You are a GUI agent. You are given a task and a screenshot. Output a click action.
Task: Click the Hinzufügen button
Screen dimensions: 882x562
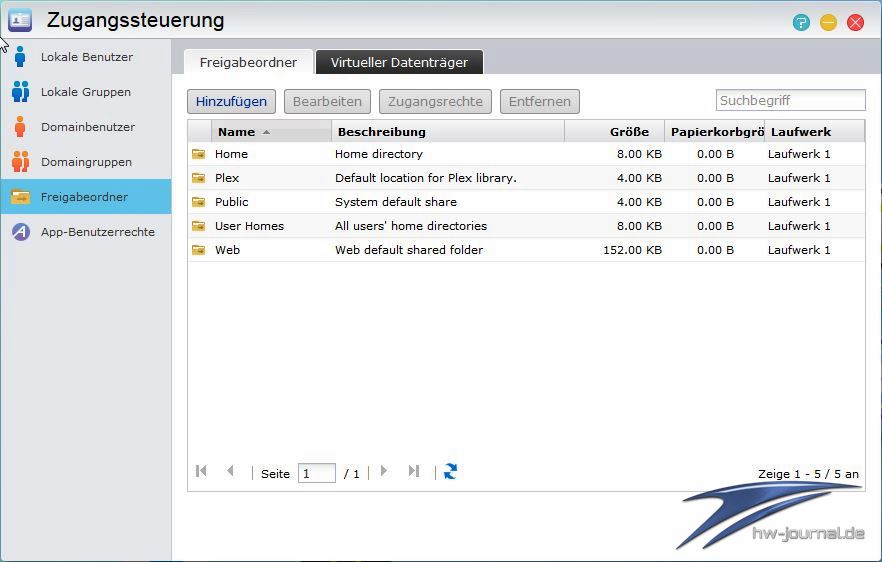[x=231, y=101]
